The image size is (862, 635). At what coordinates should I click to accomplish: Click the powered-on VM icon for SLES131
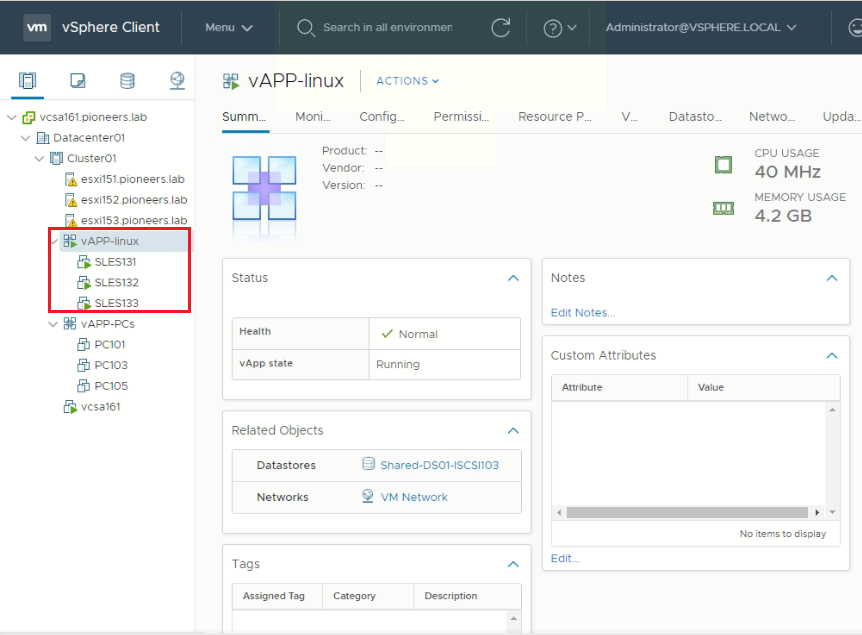pos(84,262)
